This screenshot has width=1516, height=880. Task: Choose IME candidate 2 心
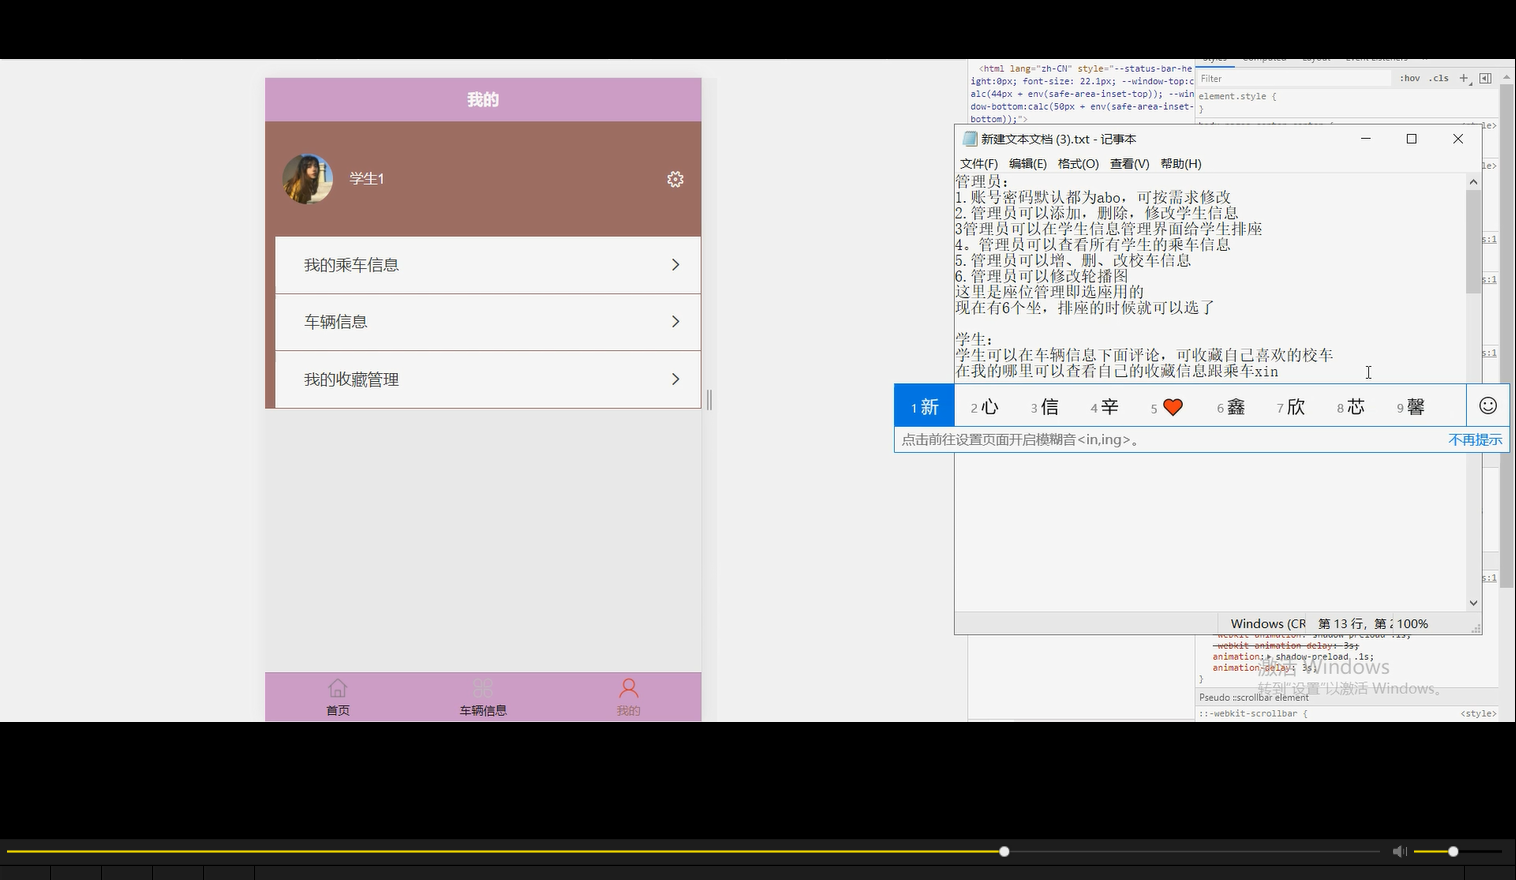pos(985,406)
